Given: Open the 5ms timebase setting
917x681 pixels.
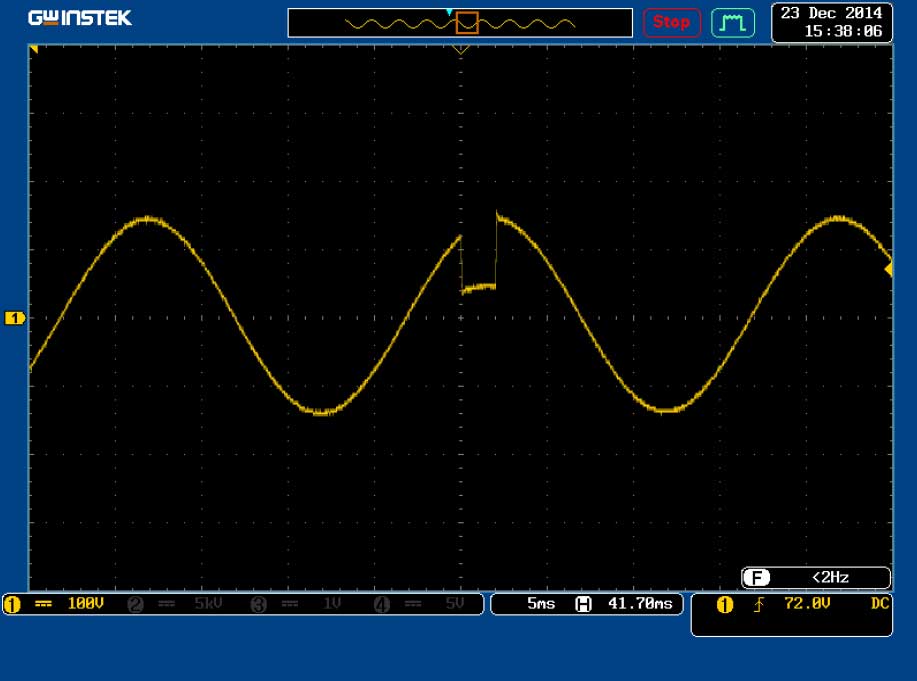Looking at the screenshot, I should tap(540, 604).
